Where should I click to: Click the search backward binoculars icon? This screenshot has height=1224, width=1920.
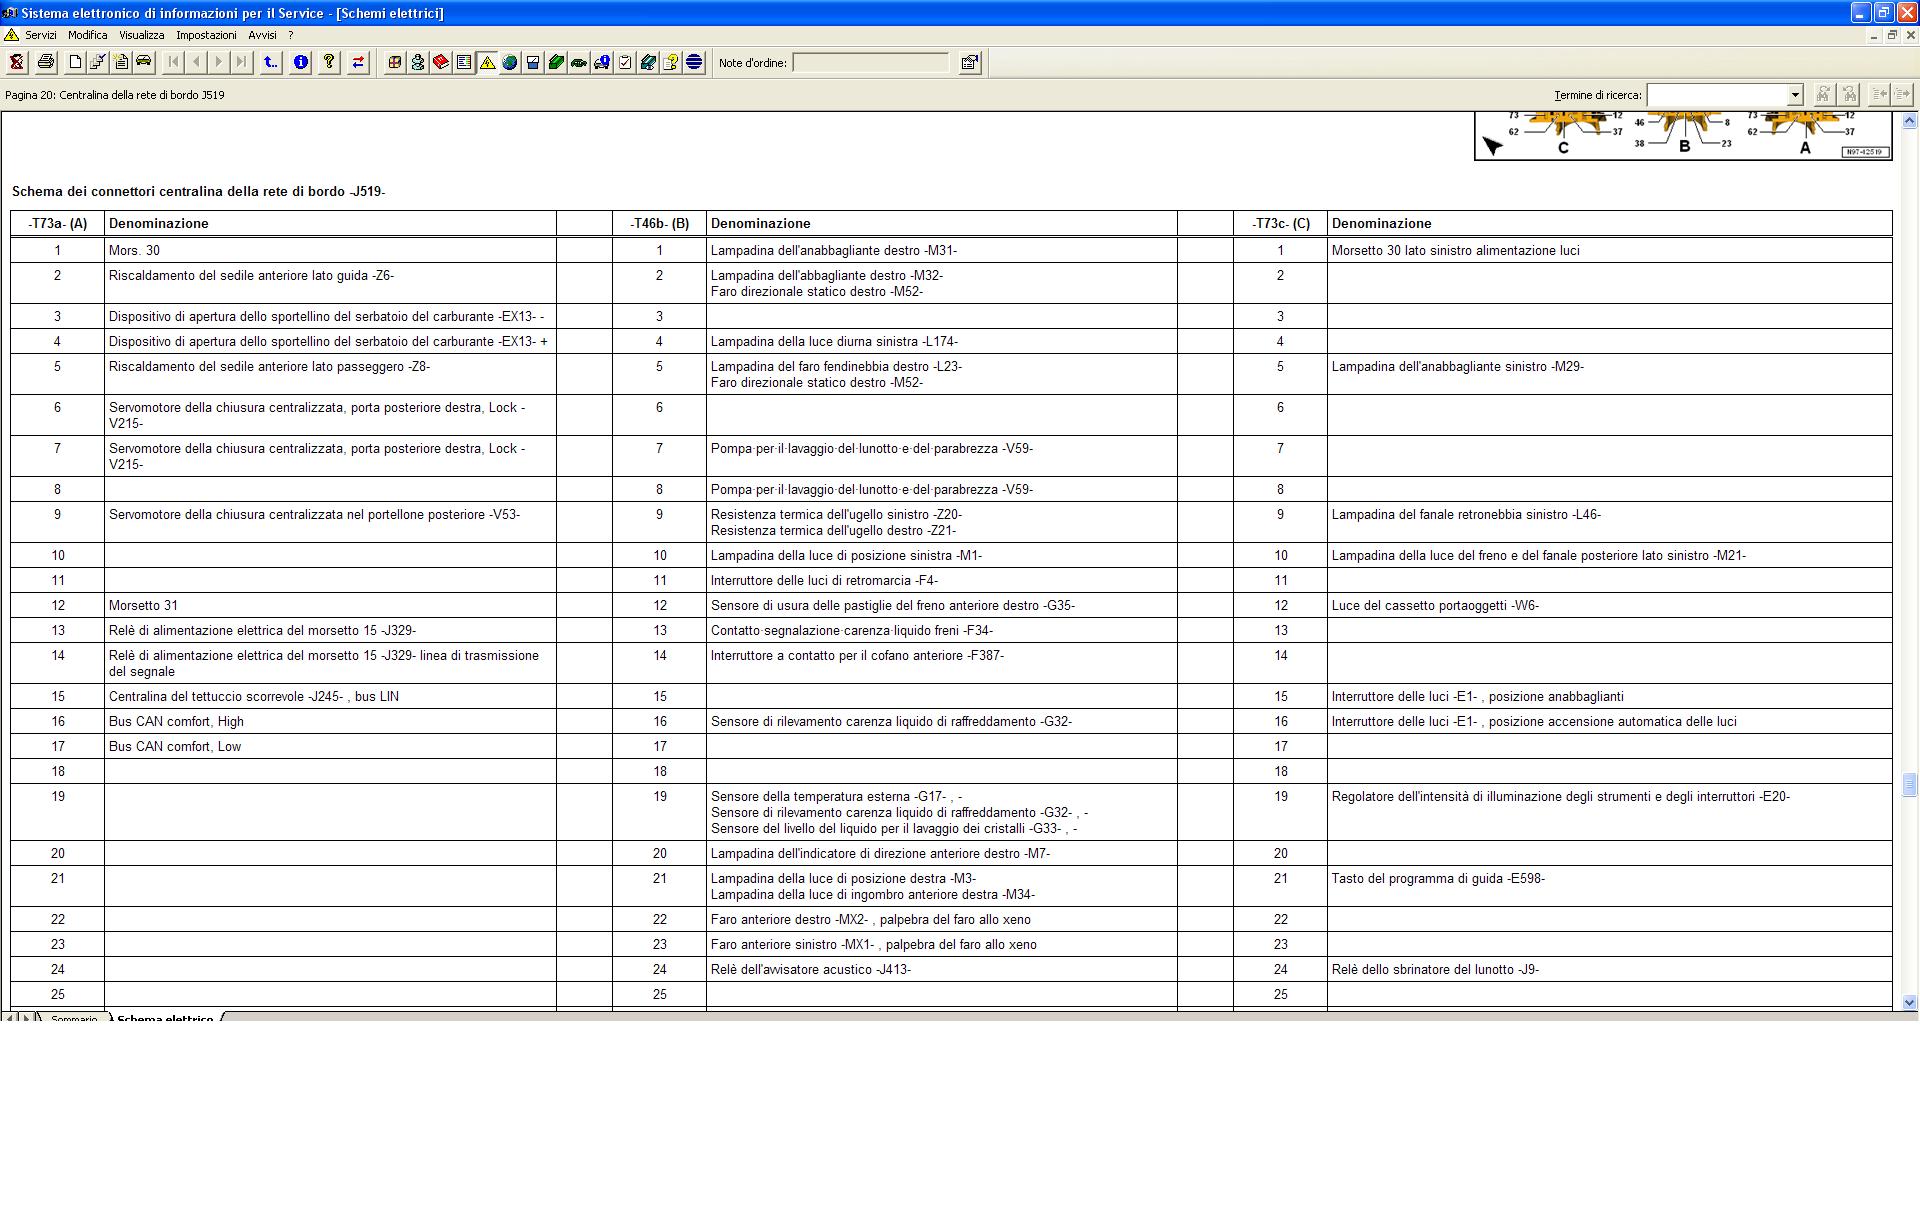point(1849,94)
